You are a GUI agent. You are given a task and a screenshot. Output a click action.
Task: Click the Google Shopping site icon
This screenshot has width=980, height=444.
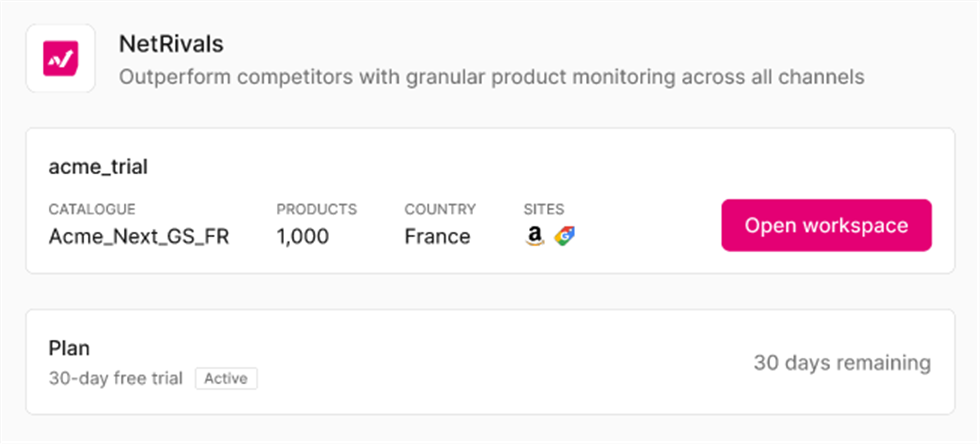(565, 236)
